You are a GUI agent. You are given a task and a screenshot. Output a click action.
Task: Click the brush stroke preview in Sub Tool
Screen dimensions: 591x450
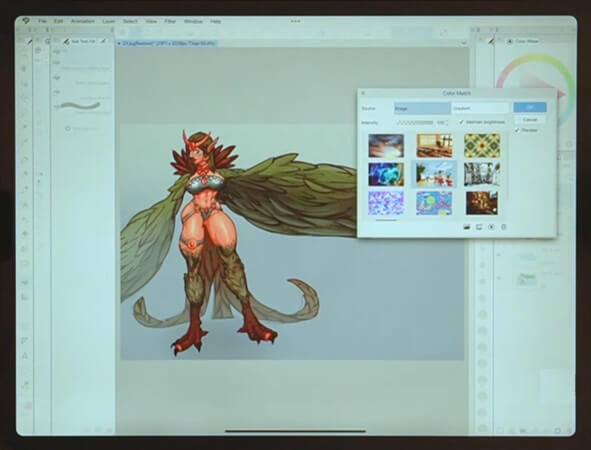pos(80,106)
